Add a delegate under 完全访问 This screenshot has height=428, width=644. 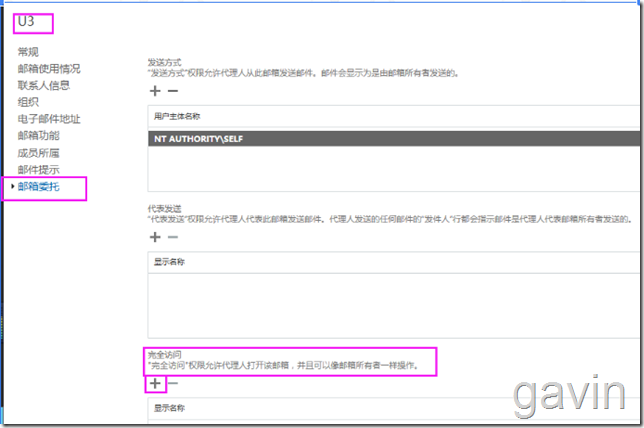click(155, 383)
